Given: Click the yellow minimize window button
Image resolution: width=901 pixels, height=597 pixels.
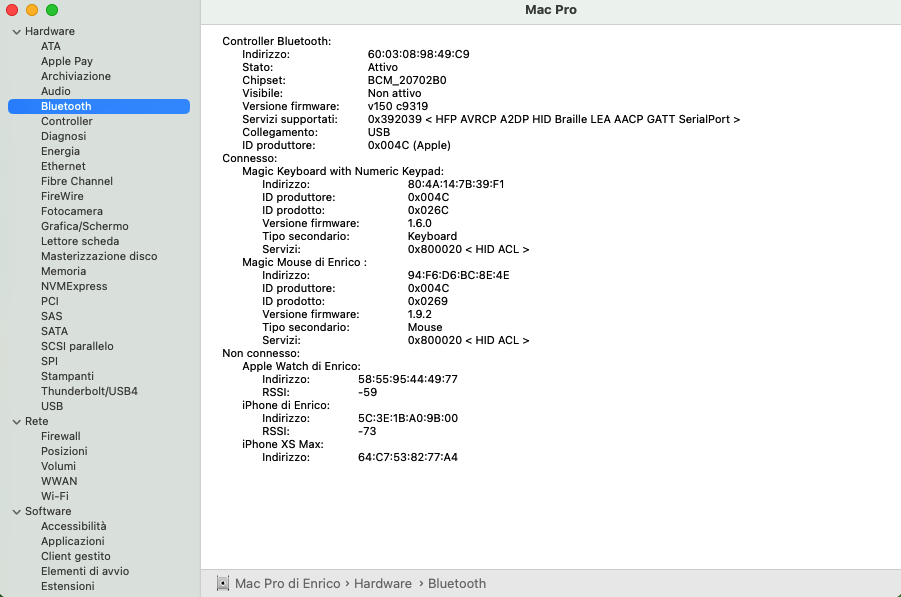Looking at the screenshot, I should click(x=32, y=10).
